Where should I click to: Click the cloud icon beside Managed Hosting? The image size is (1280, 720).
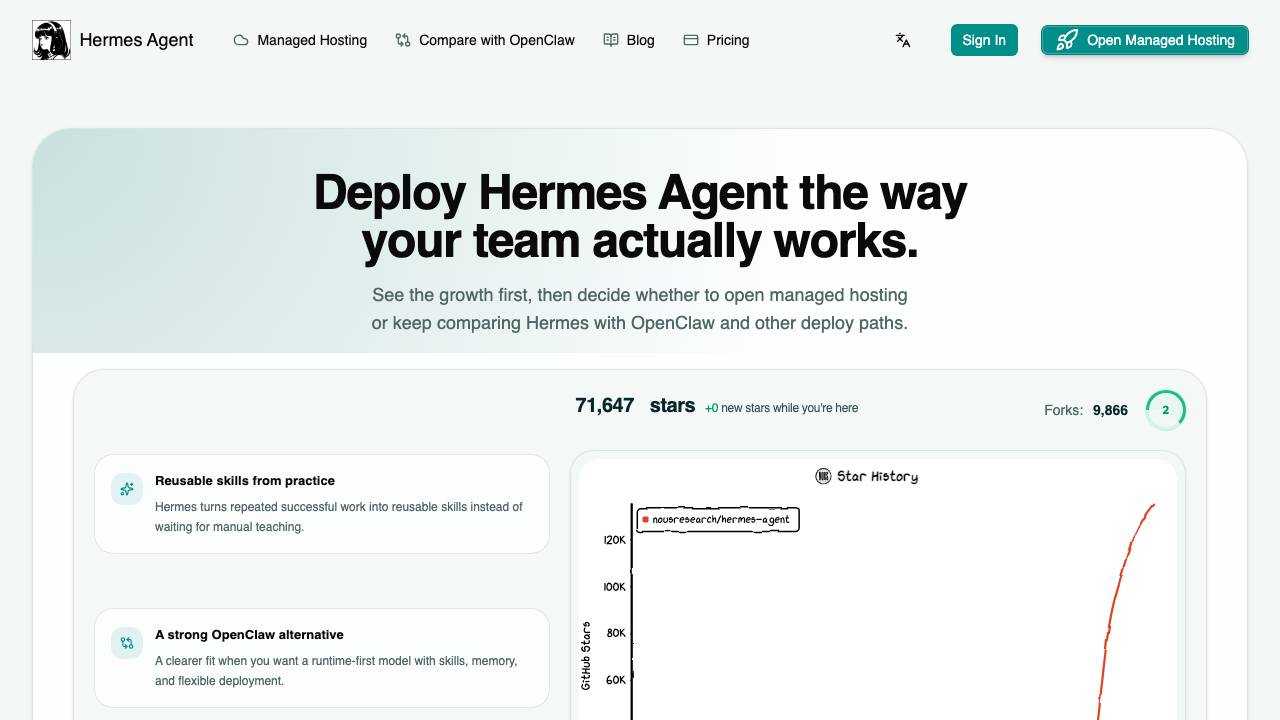coord(241,40)
